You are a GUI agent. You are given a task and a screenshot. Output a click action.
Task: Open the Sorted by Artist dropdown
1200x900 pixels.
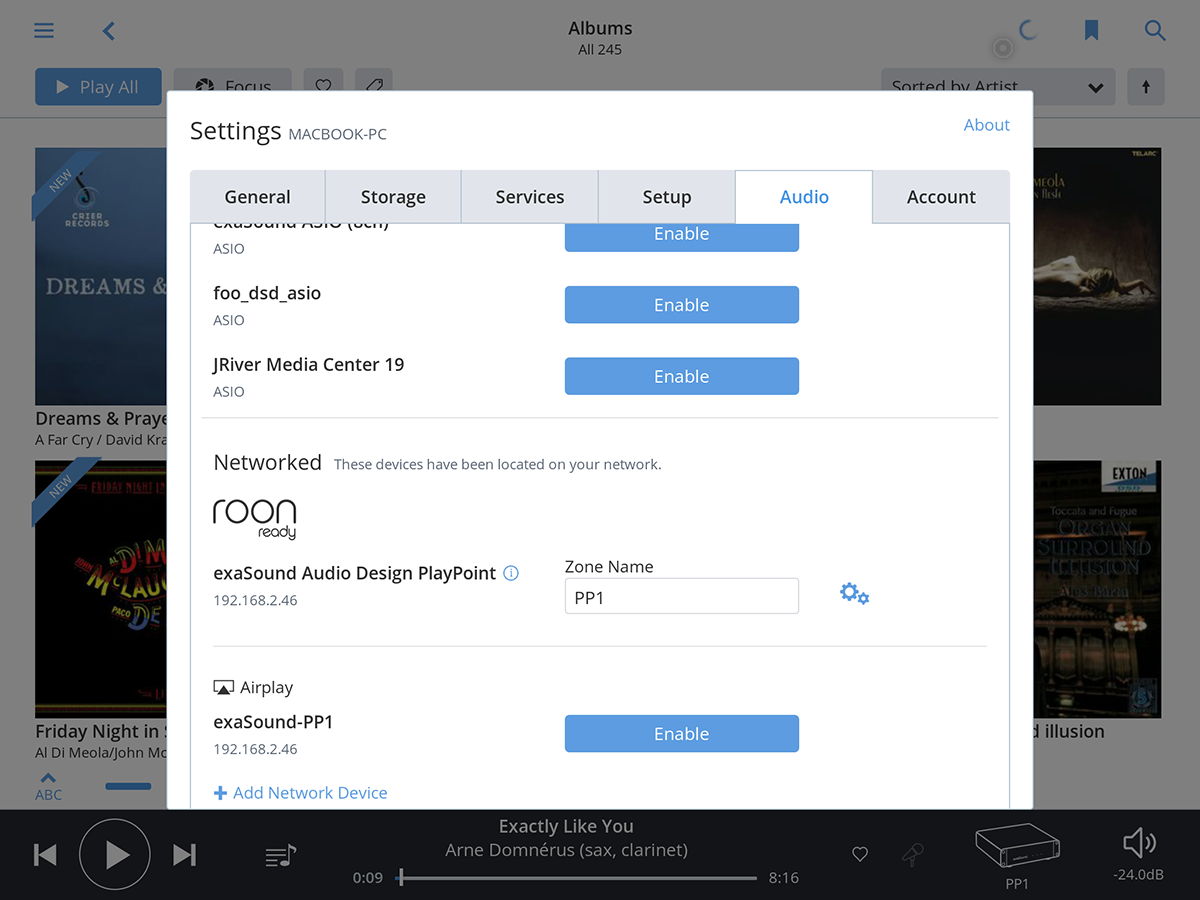point(998,87)
